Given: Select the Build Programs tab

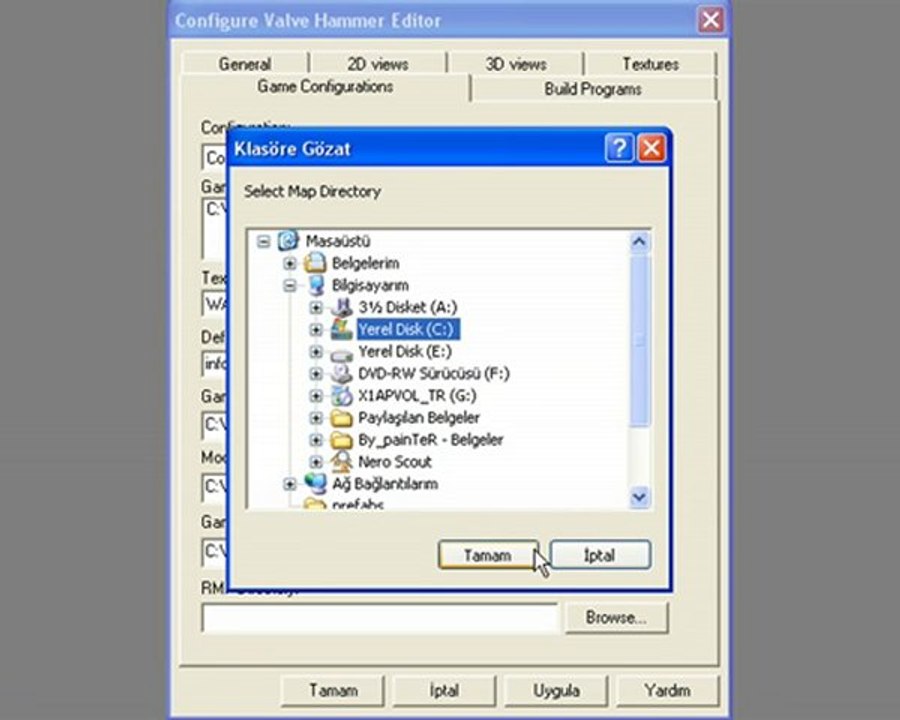Looking at the screenshot, I should [593, 89].
